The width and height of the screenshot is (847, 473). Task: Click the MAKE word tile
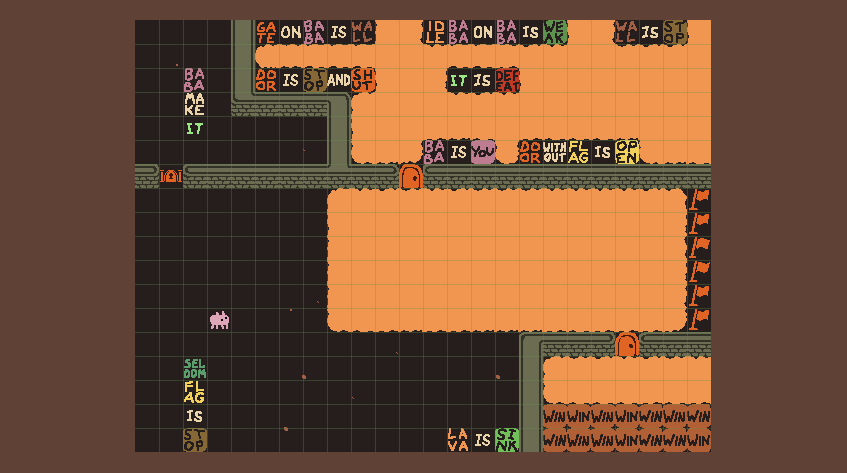pyautogui.click(x=194, y=104)
